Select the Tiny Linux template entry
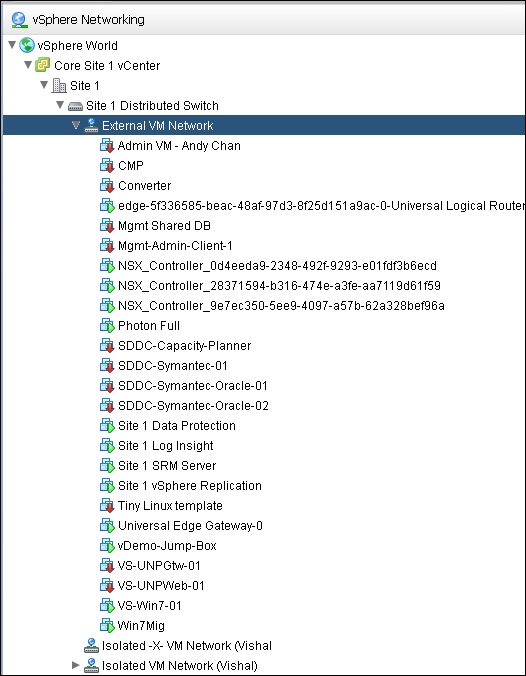This screenshot has height=676, width=526. [x=170, y=506]
